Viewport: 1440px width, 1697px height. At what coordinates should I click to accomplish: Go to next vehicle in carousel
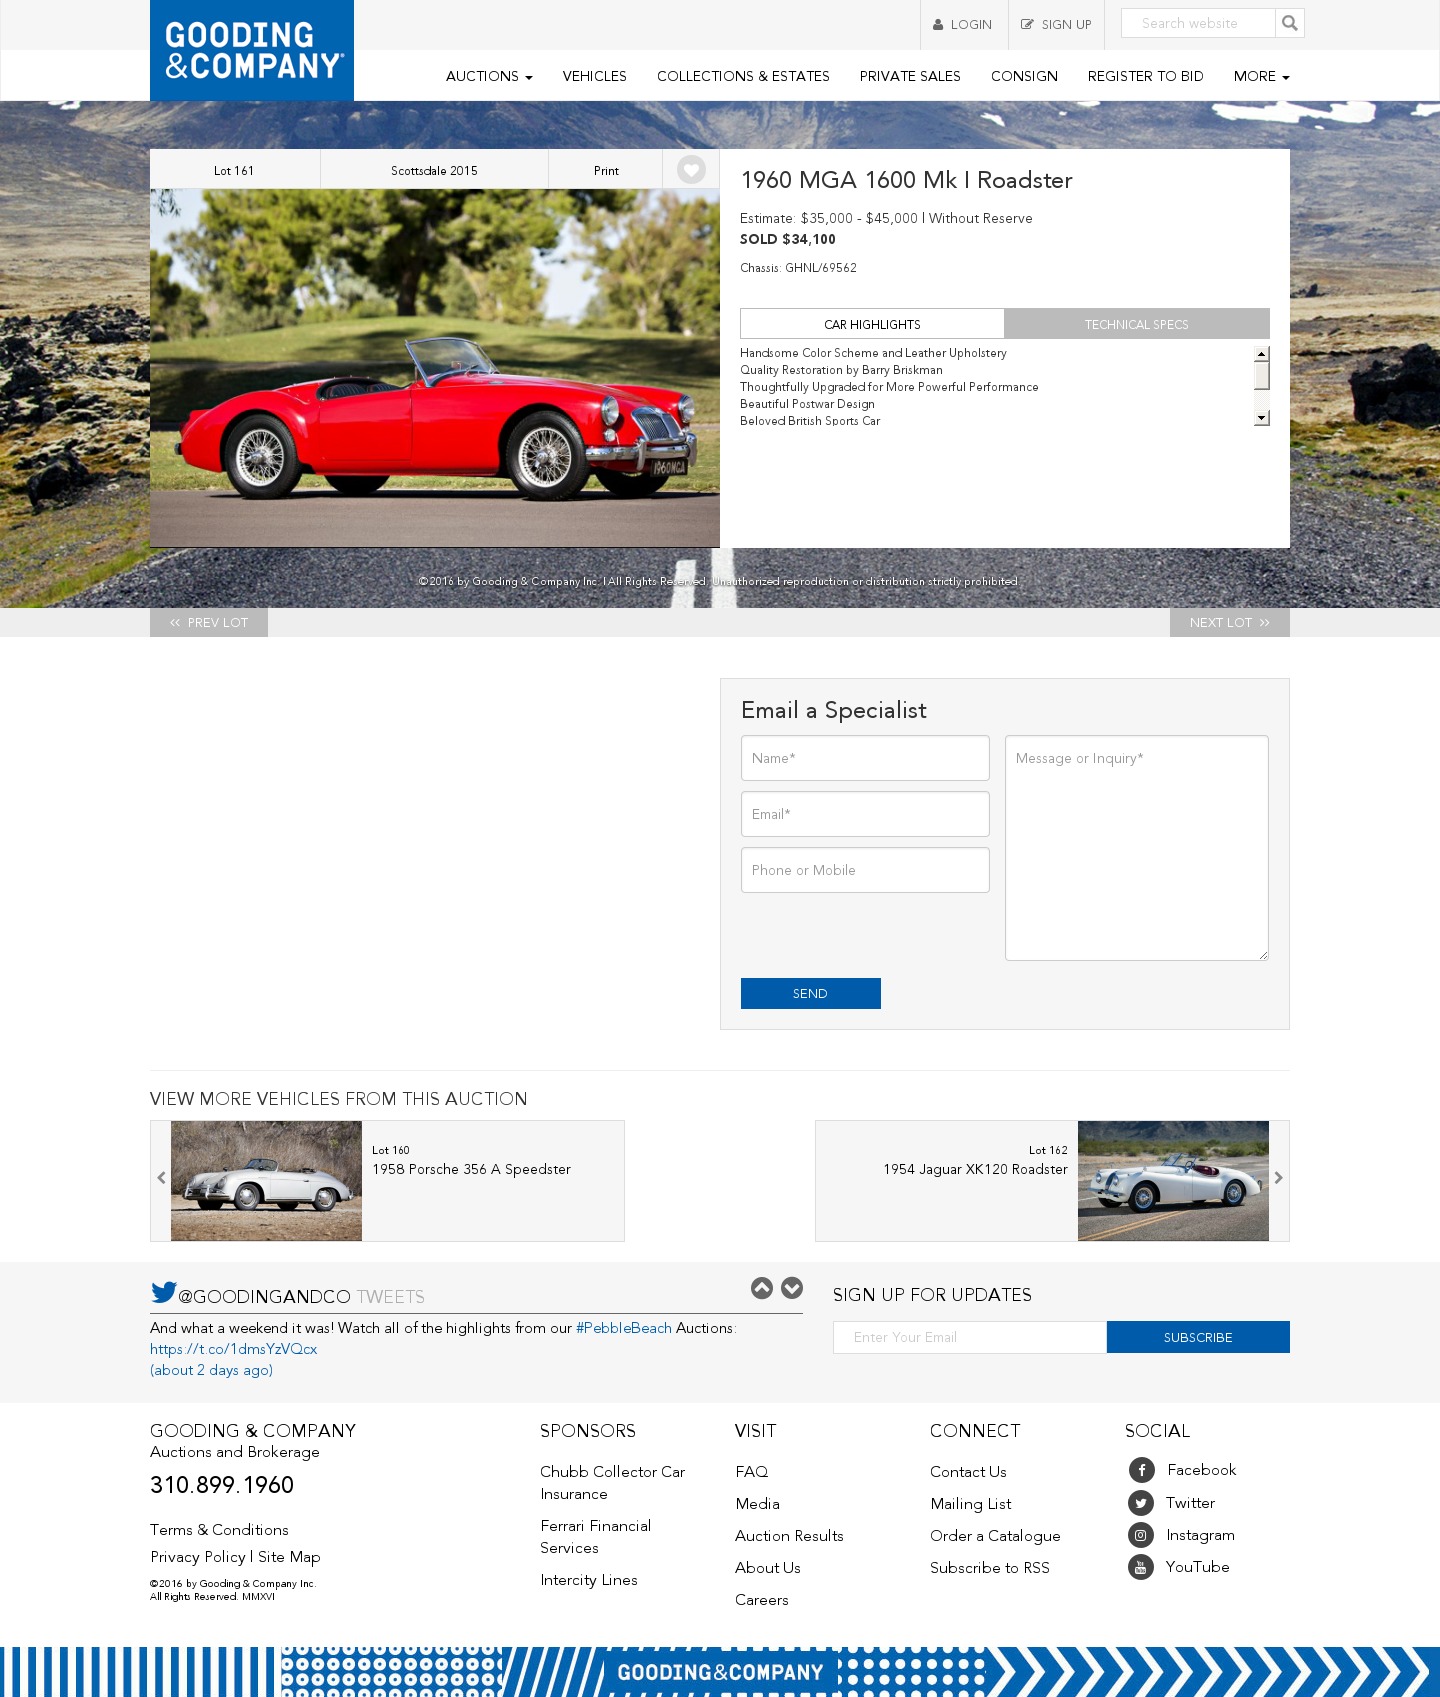pos(1278,1178)
